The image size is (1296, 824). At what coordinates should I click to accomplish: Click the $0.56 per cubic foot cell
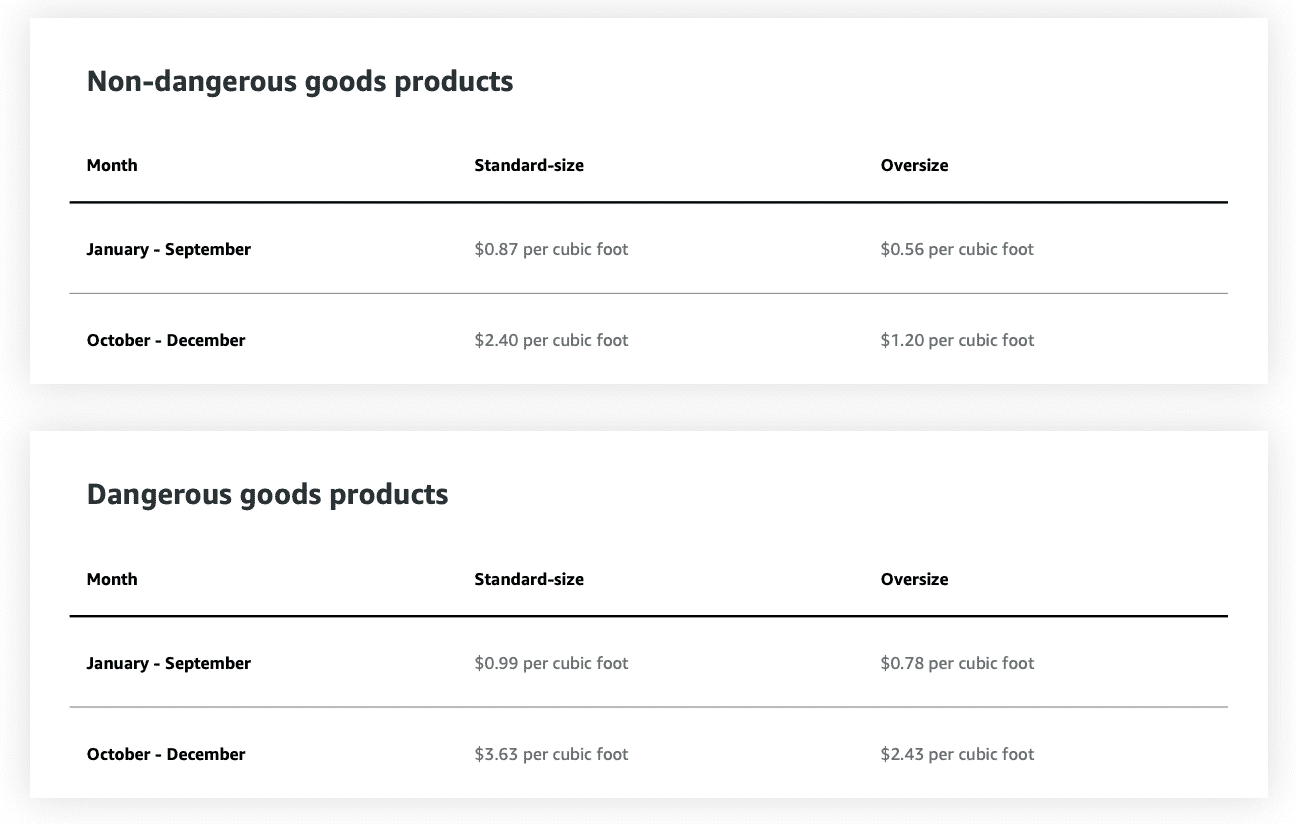tap(957, 249)
